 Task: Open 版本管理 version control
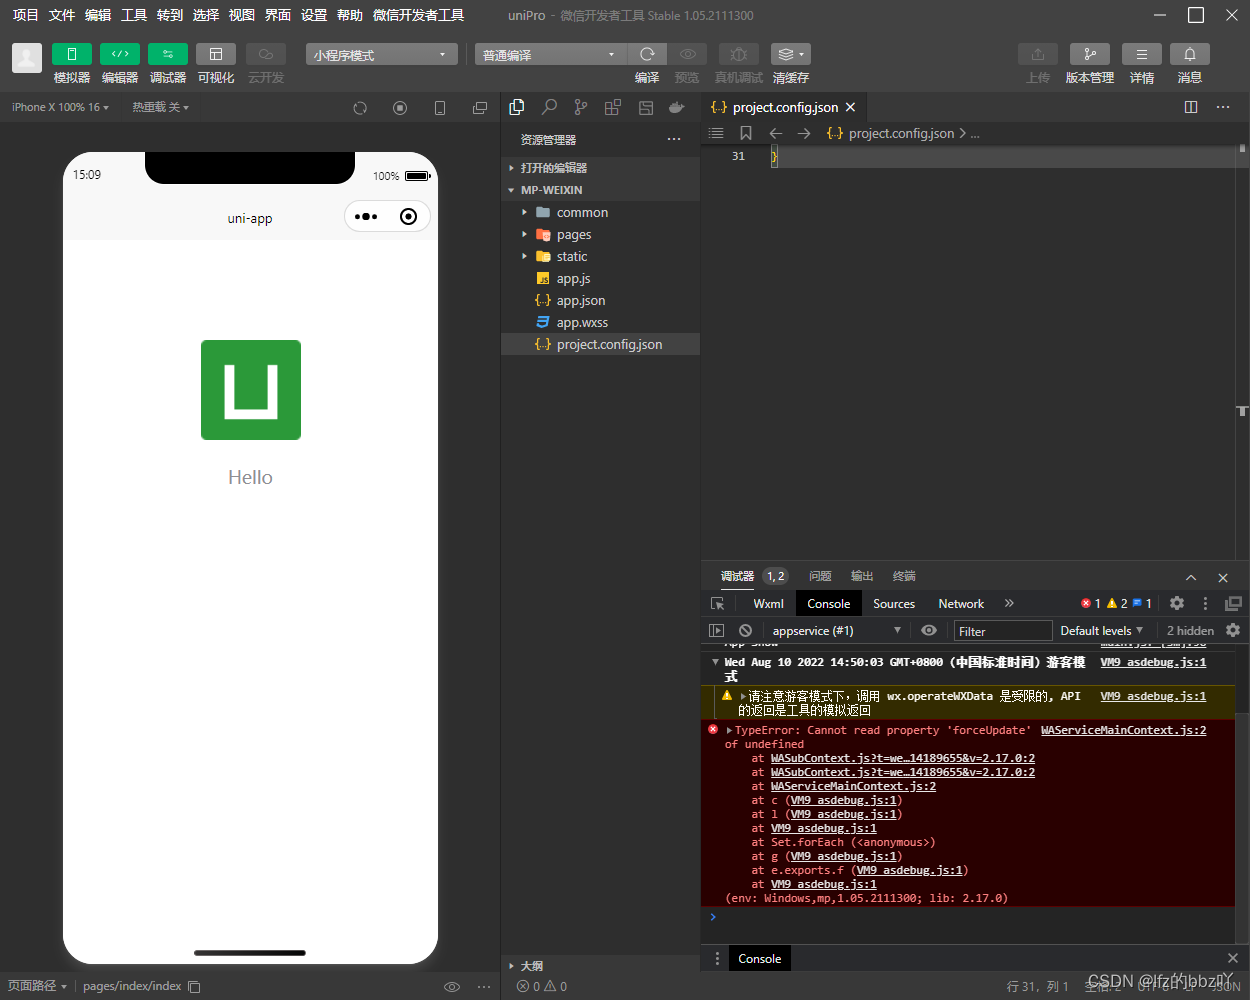pos(1090,54)
